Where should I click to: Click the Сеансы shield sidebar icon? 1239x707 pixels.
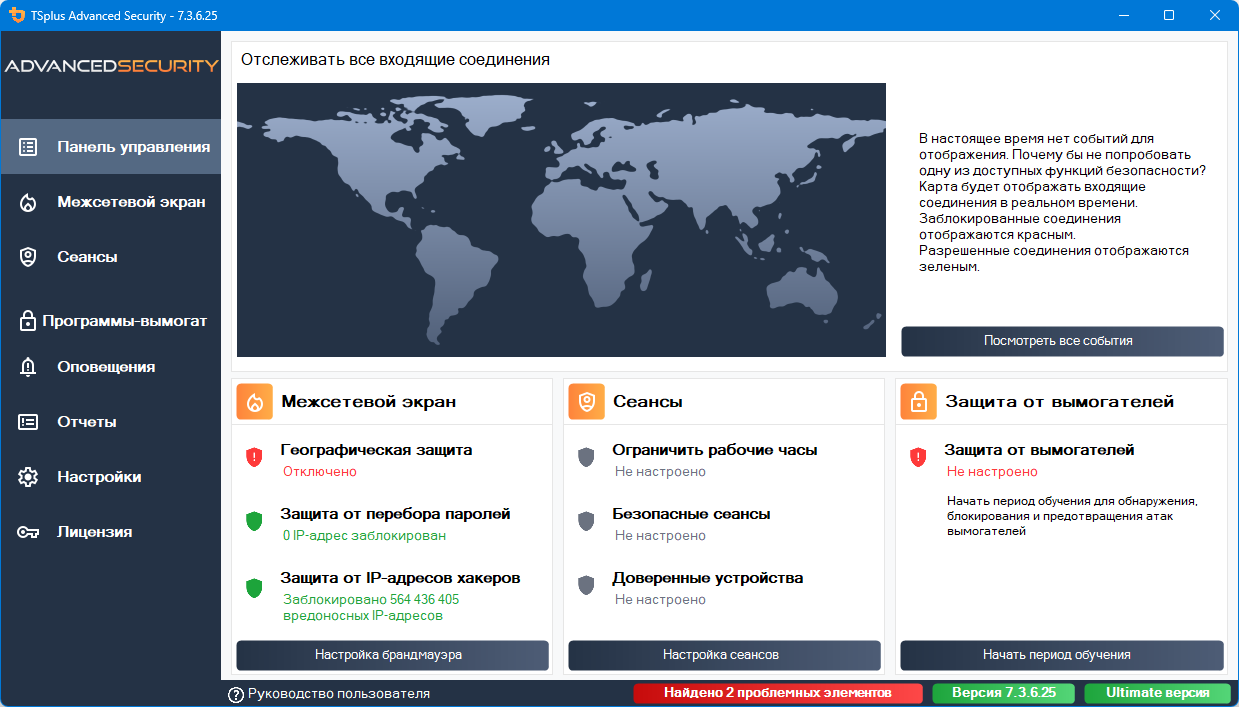(x=28, y=257)
